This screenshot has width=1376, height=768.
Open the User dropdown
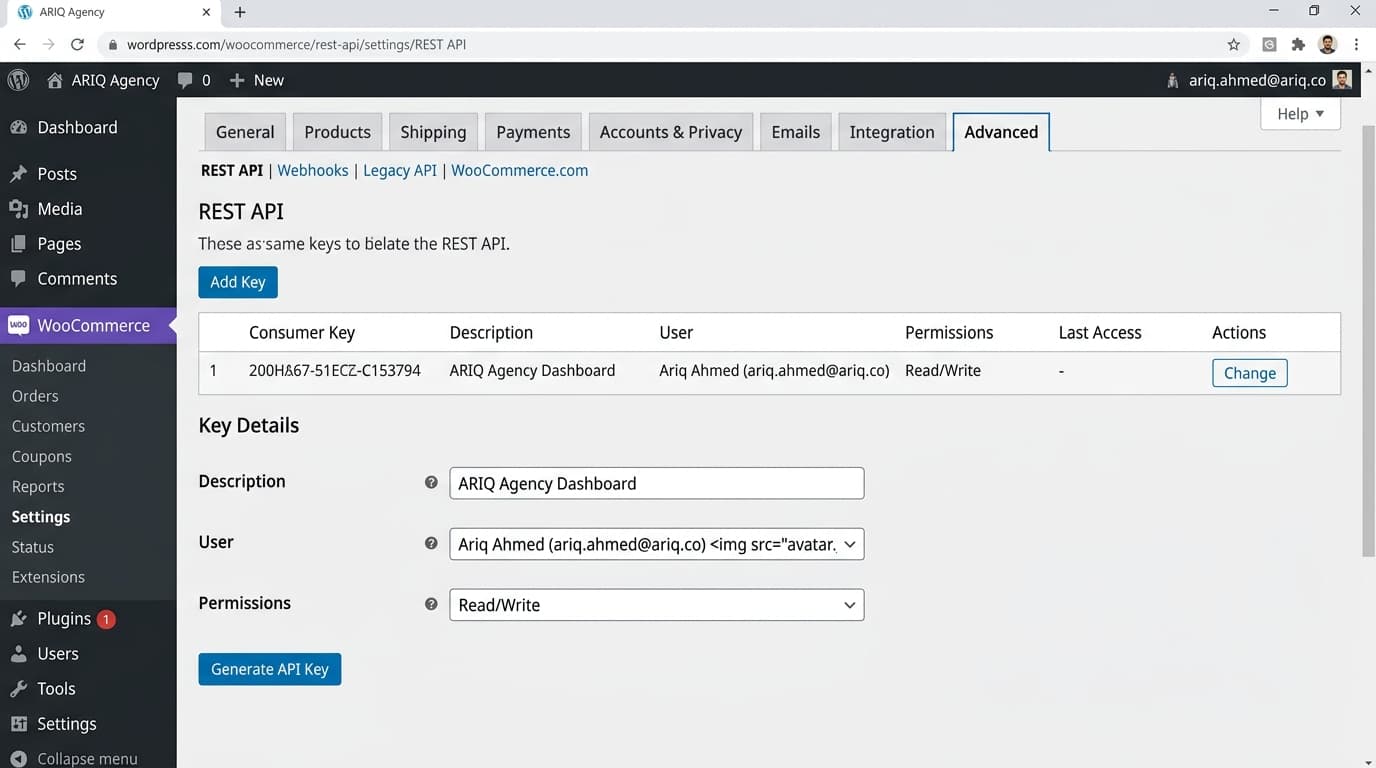click(657, 544)
